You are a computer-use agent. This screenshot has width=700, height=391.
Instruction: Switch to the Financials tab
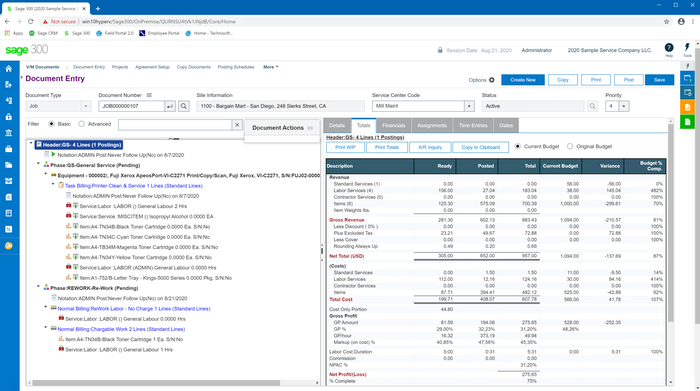click(394, 125)
